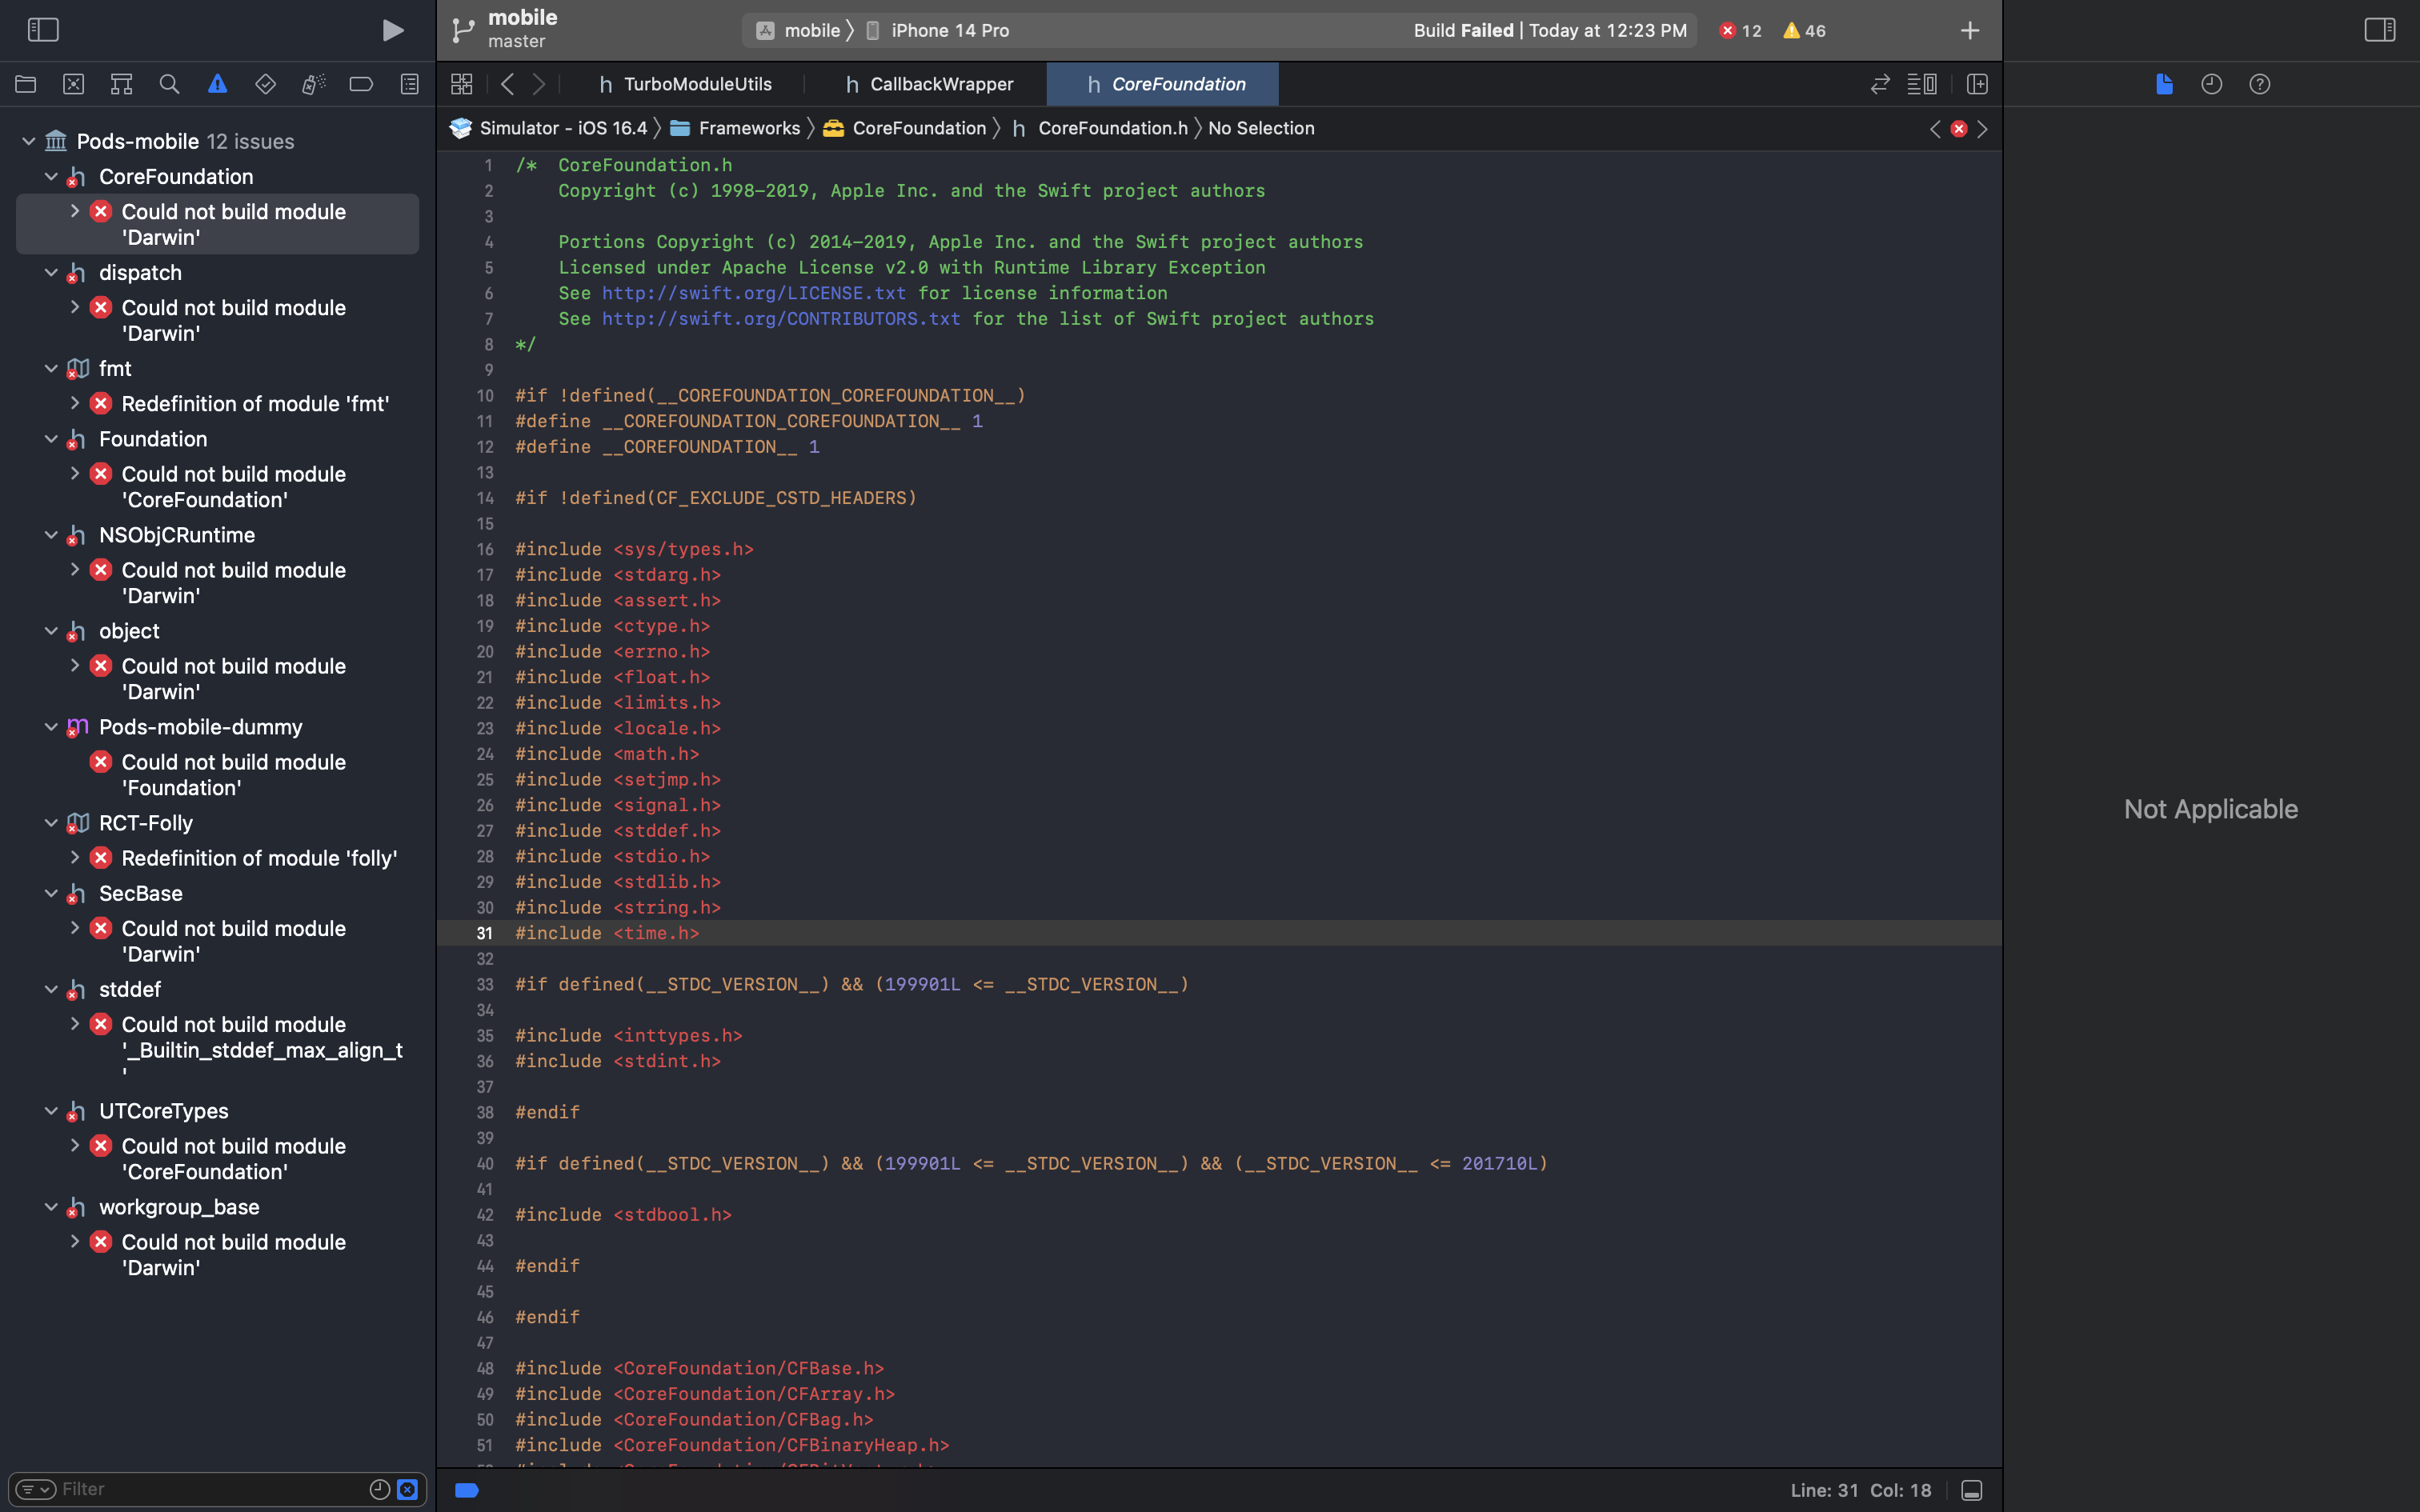This screenshot has width=2420, height=1512.
Task: Open the File inspector document icon
Action: [x=2163, y=84]
